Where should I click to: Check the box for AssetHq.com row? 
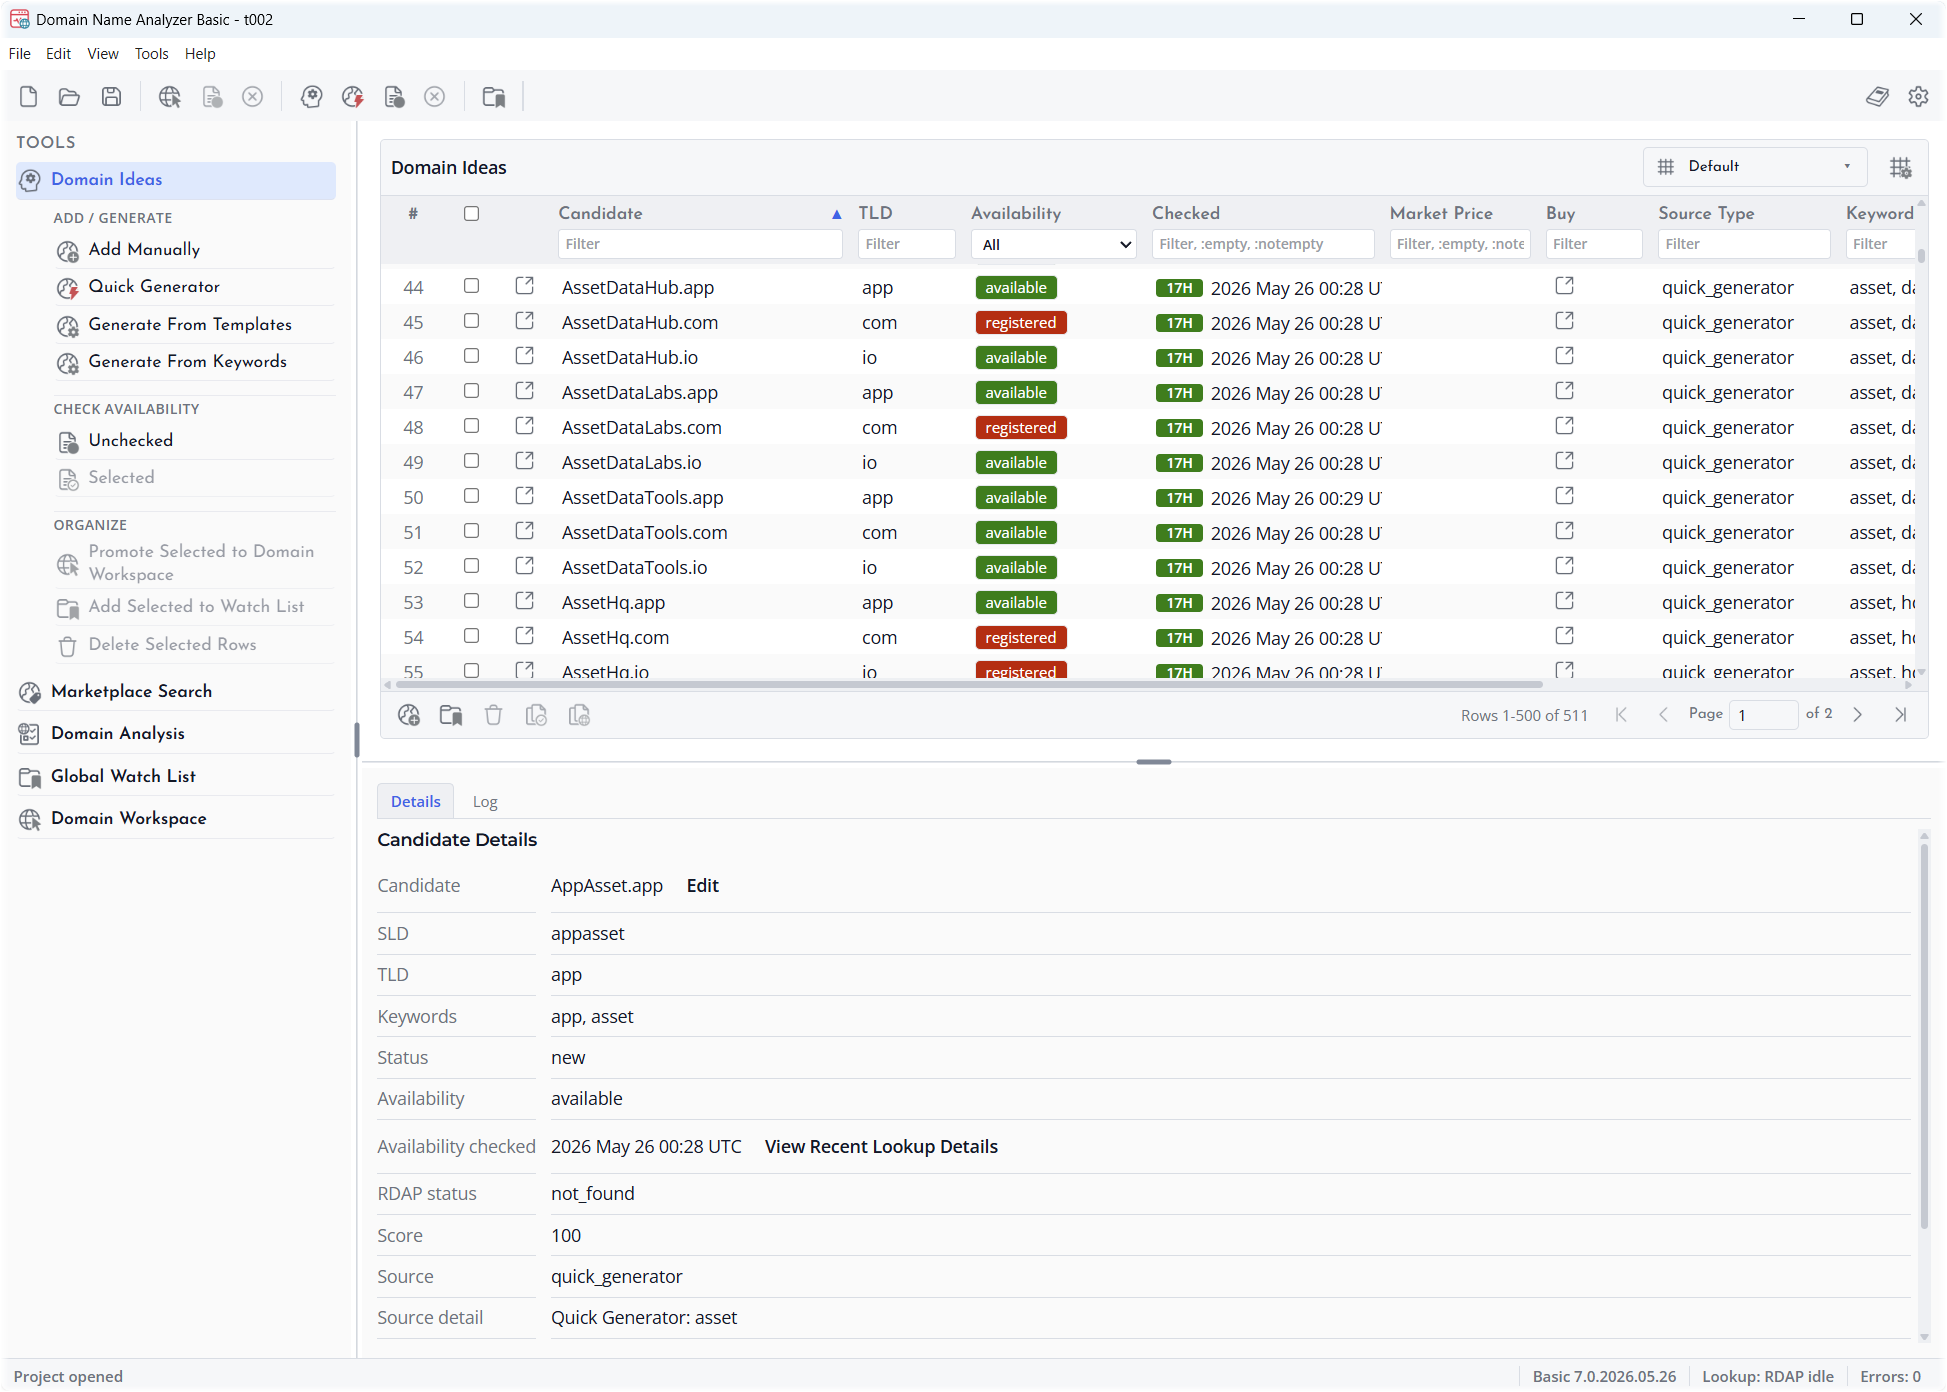pyautogui.click(x=471, y=636)
